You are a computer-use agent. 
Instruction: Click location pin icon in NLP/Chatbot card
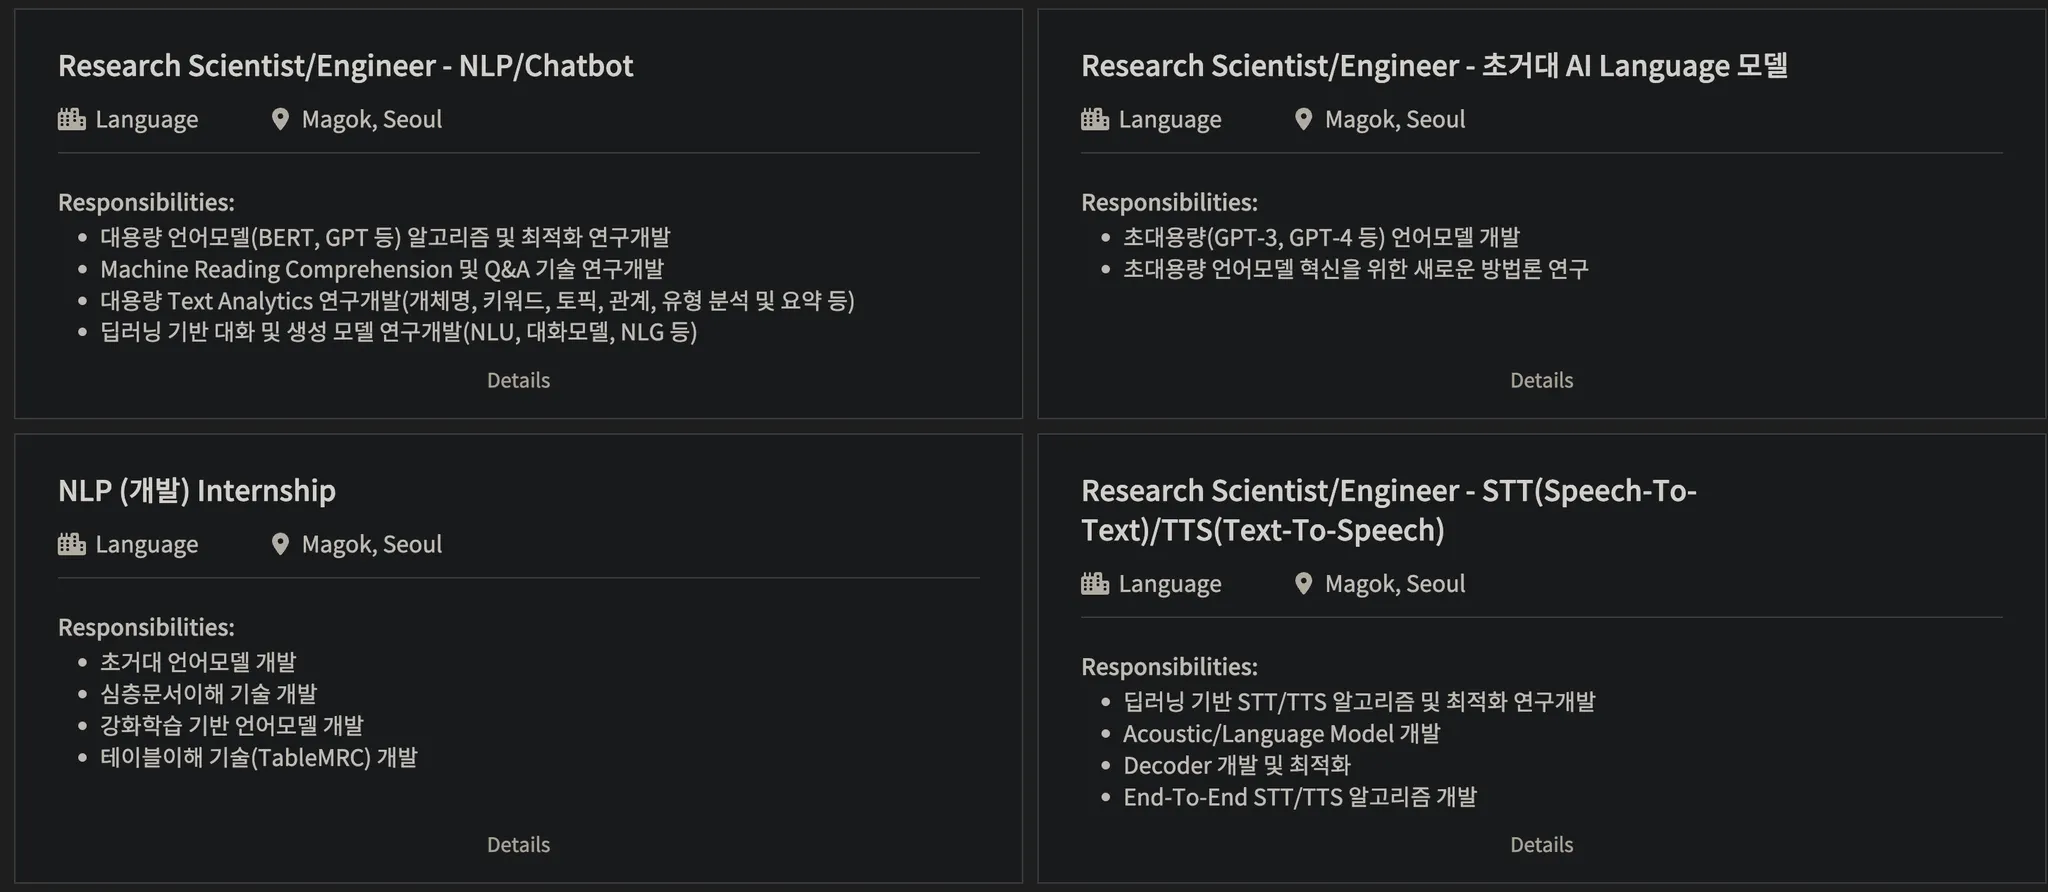(x=280, y=119)
